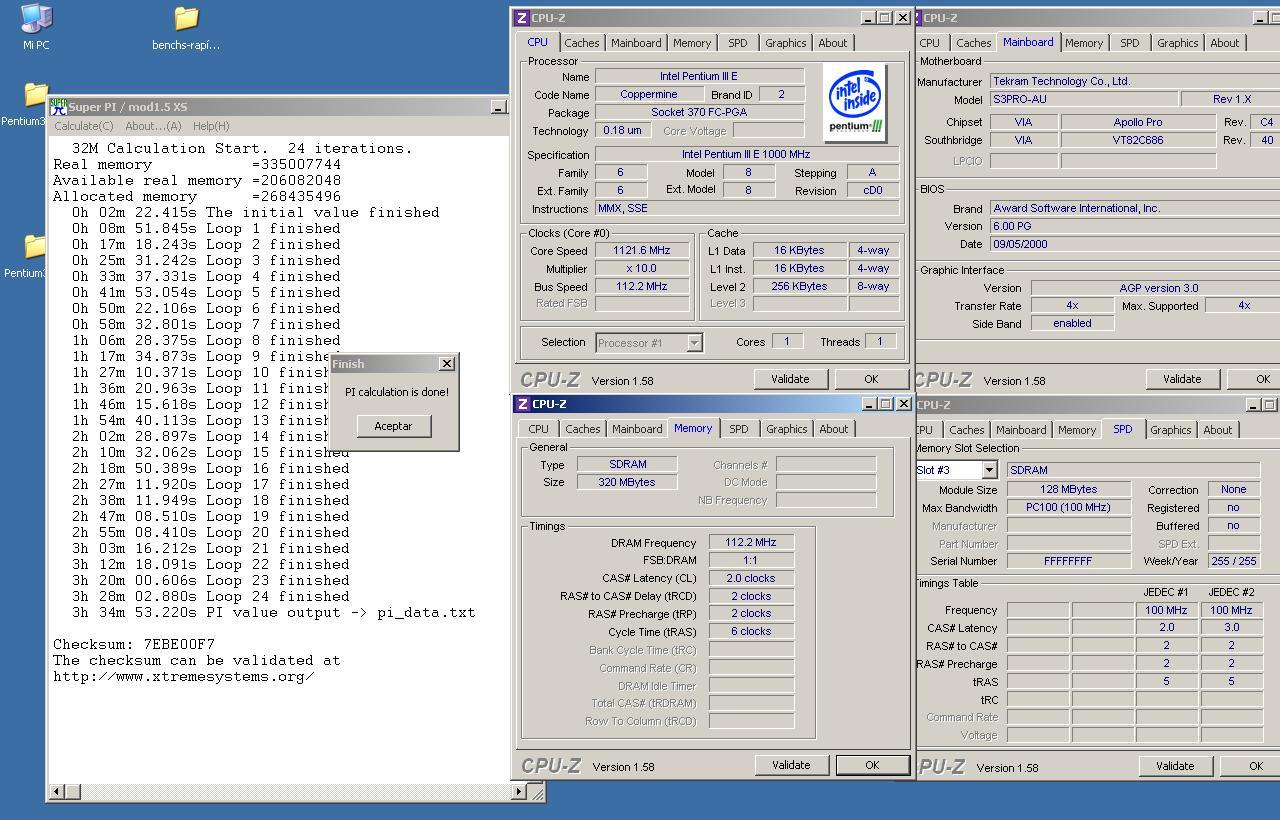
Task: Click Validate in the CPU tab window
Action: tap(790, 379)
